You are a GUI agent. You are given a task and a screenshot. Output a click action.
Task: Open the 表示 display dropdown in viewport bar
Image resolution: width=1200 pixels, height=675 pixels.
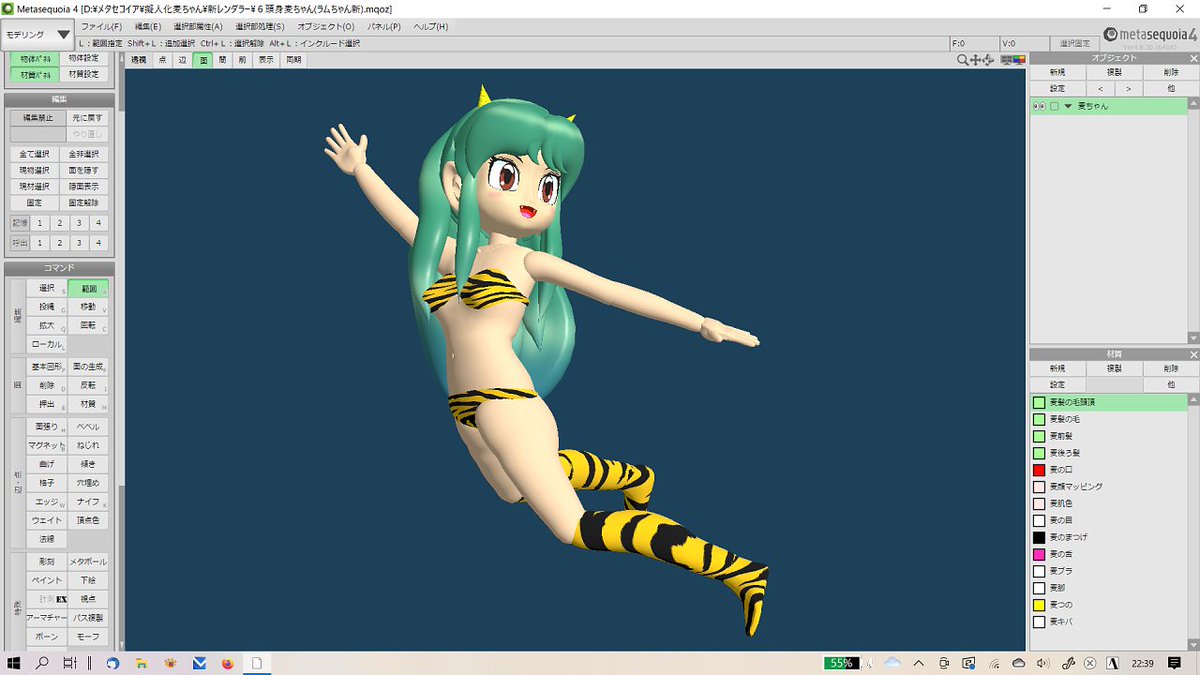pos(266,60)
